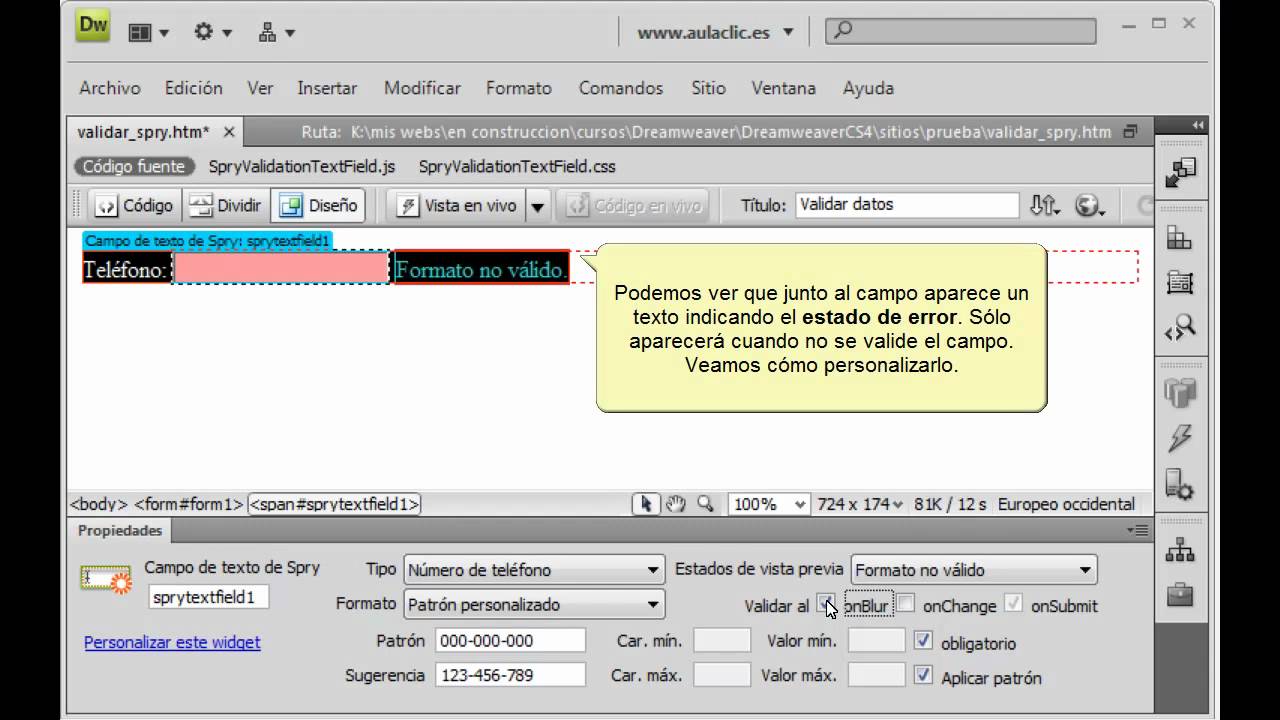
Task: Select the <body> tag in tag selector
Action: point(98,504)
